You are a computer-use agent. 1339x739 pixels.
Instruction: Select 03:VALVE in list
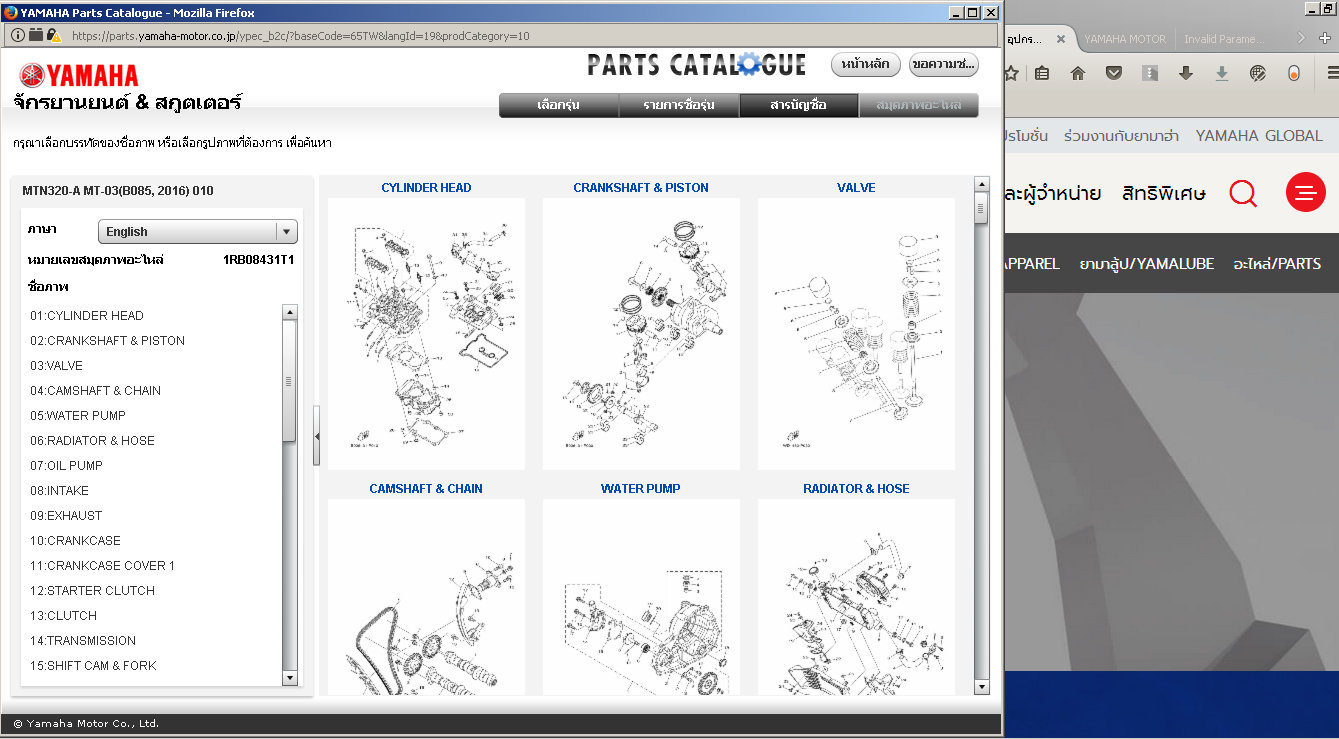coord(154,366)
